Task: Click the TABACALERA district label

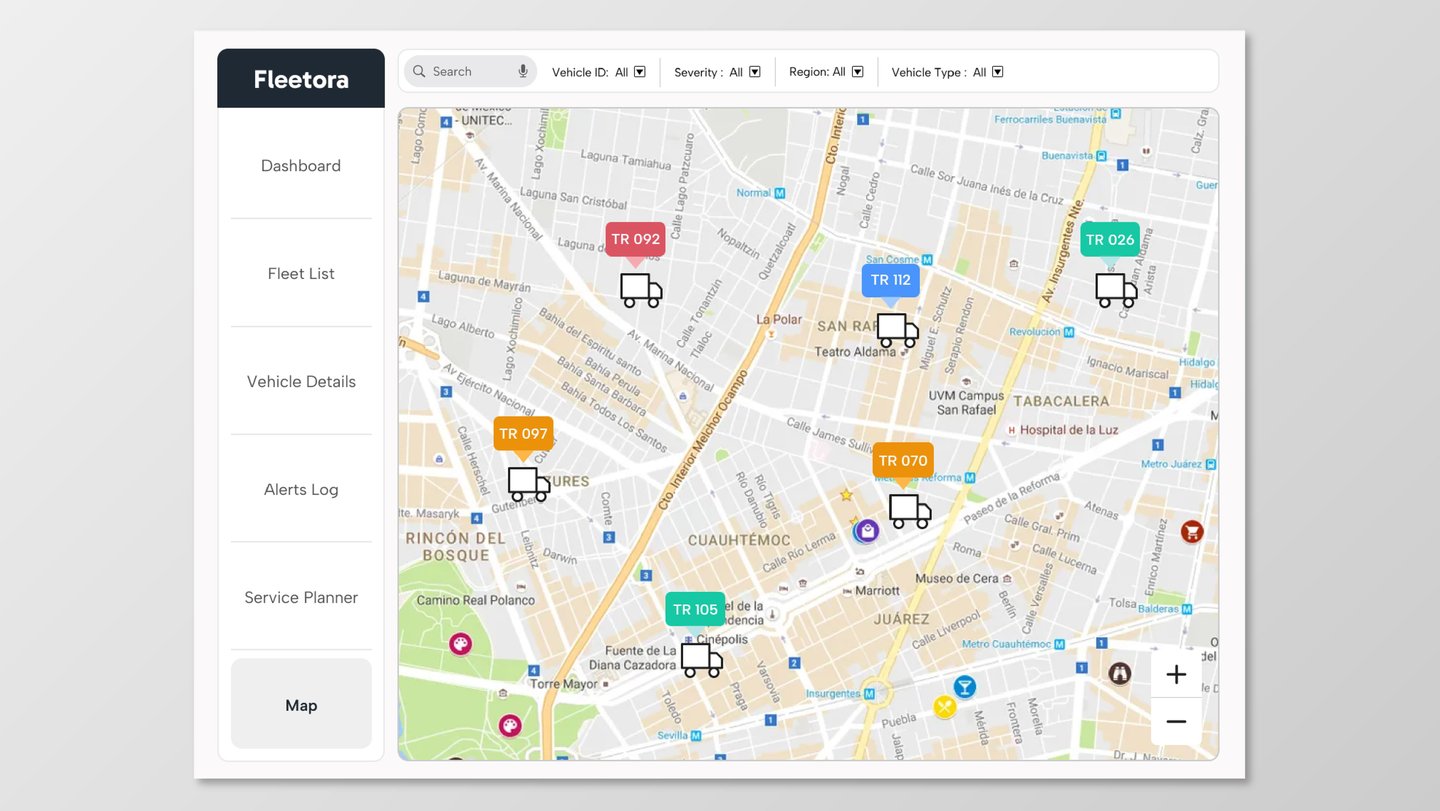Action: [x=1061, y=401]
